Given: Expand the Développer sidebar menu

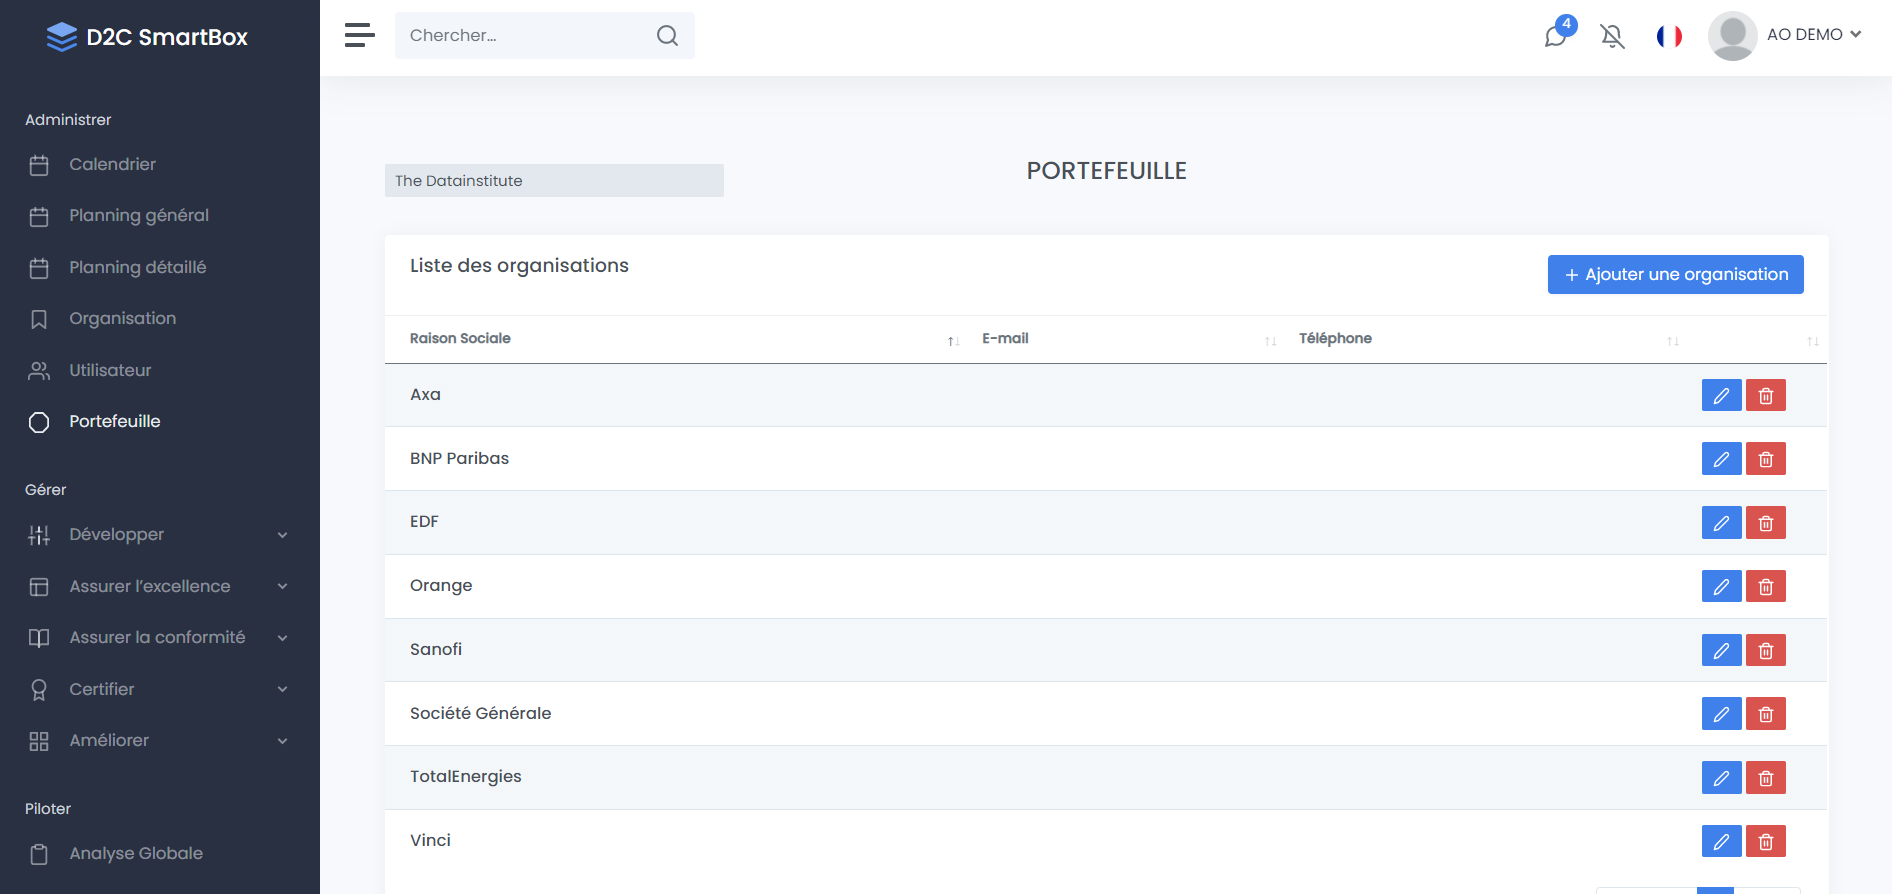Looking at the screenshot, I should [160, 535].
